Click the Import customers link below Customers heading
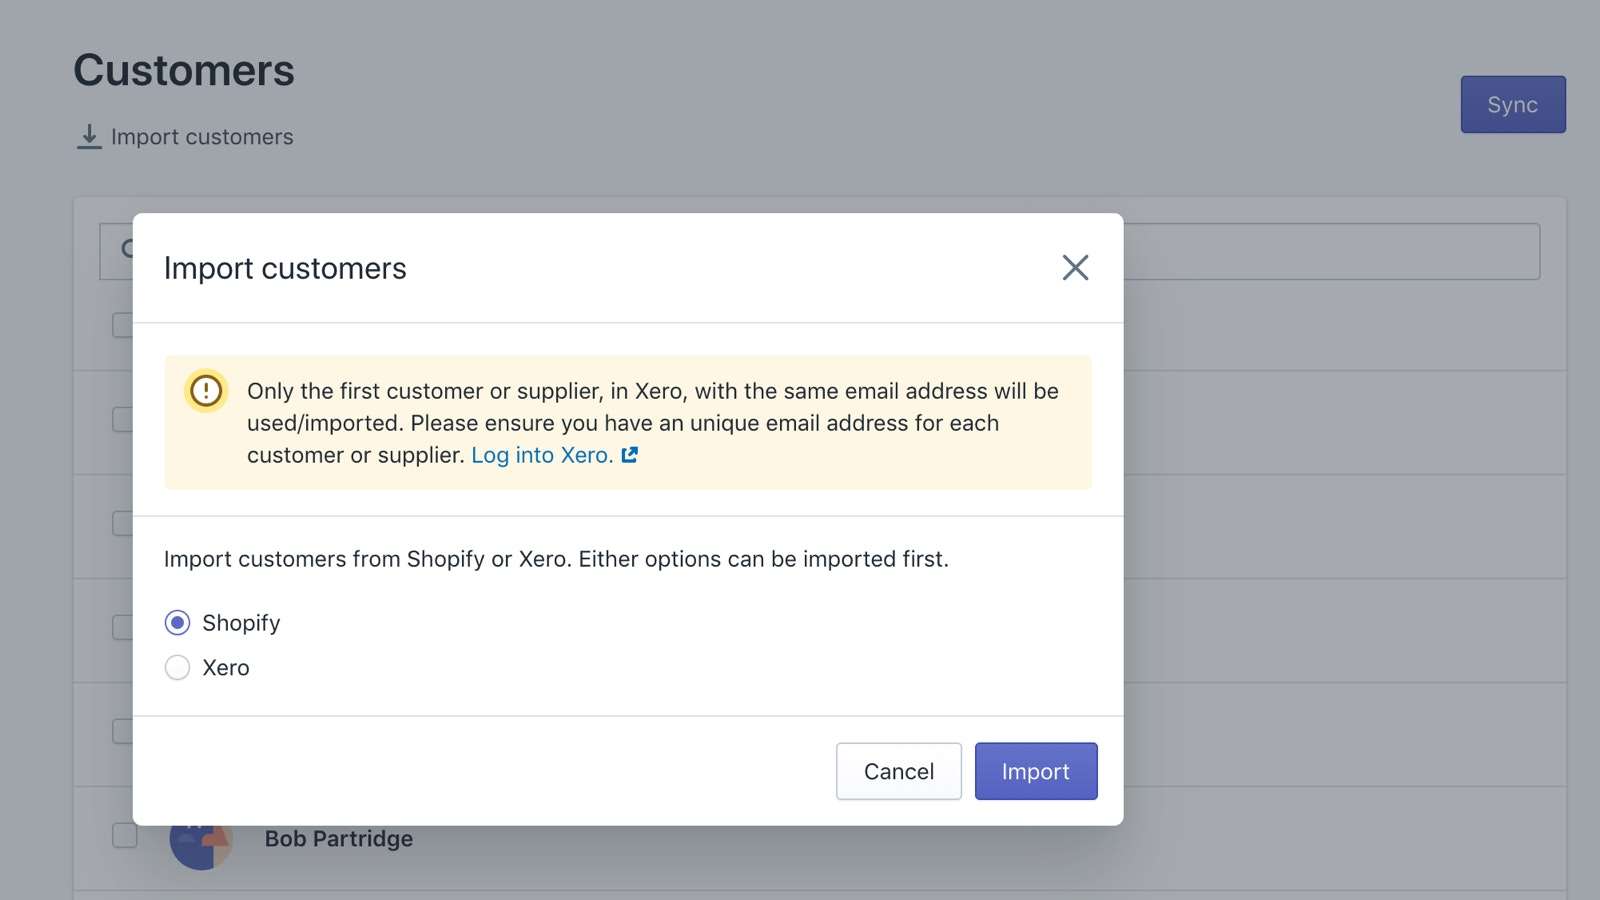Viewport: 1600px width, 900px height. tap(202, 137)
